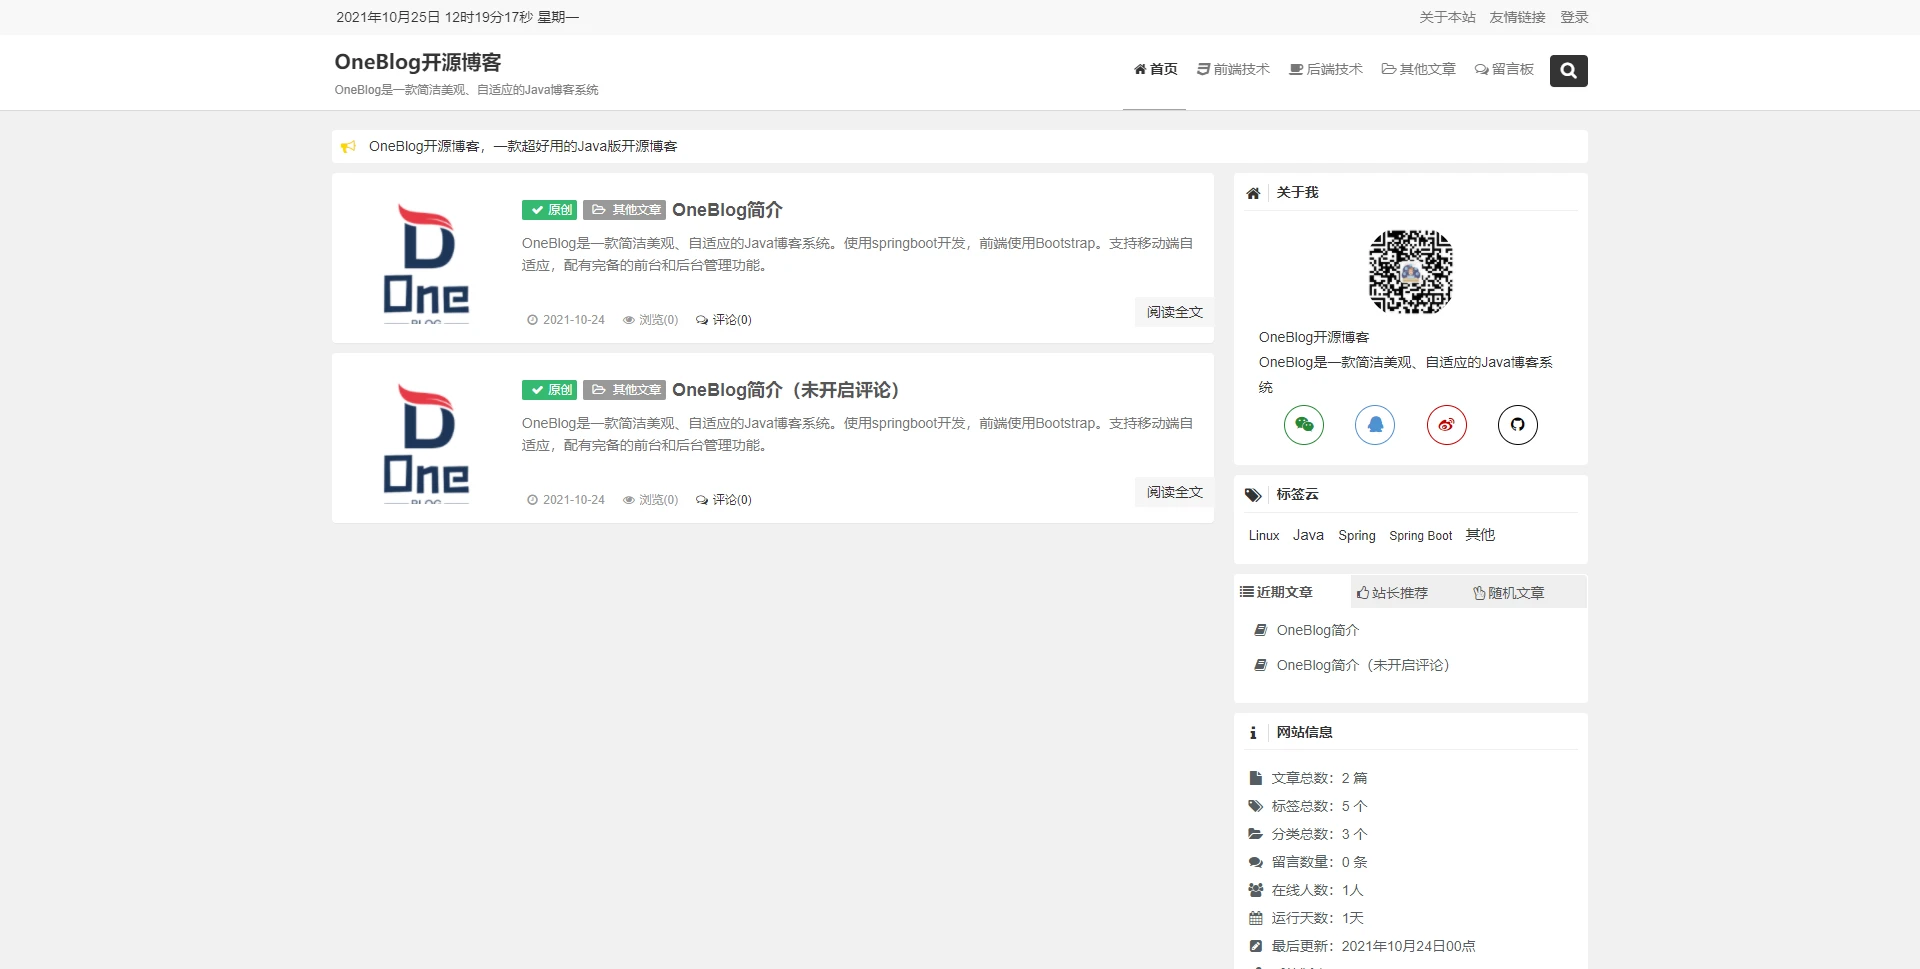Open the 友情链接 link
This screenshot has height=969, width=1920.
[x=1517, y=17]
